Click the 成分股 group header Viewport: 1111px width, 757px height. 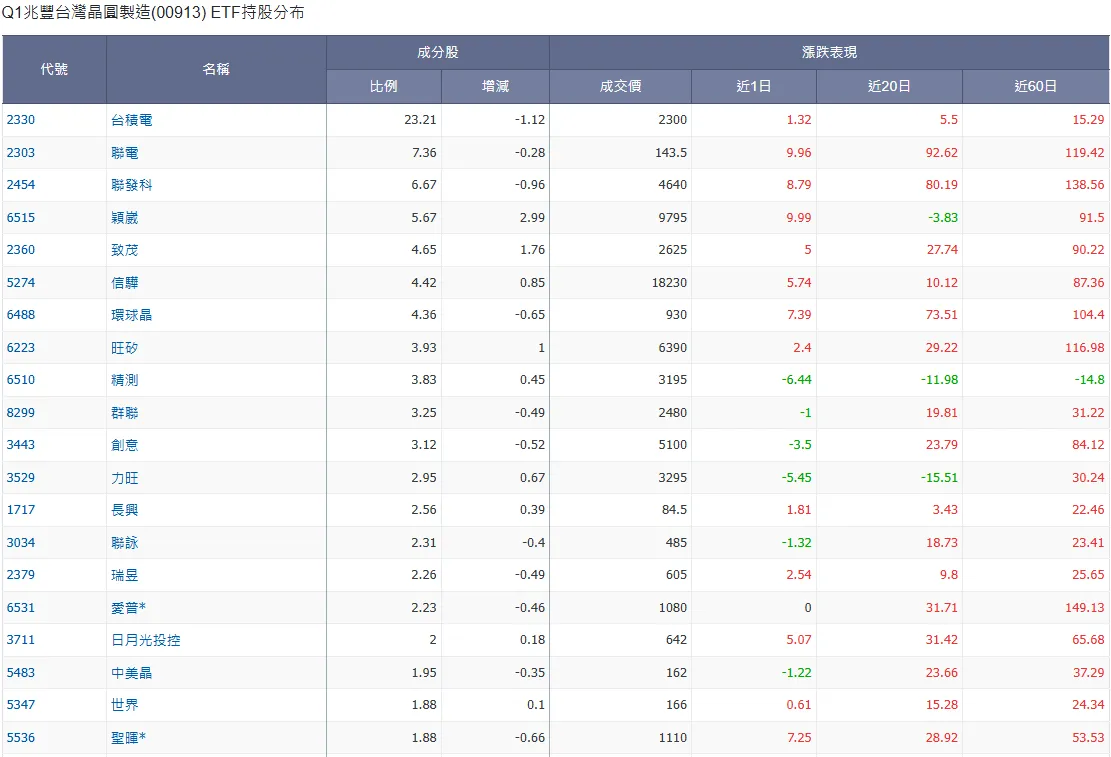tap(438, 52)
